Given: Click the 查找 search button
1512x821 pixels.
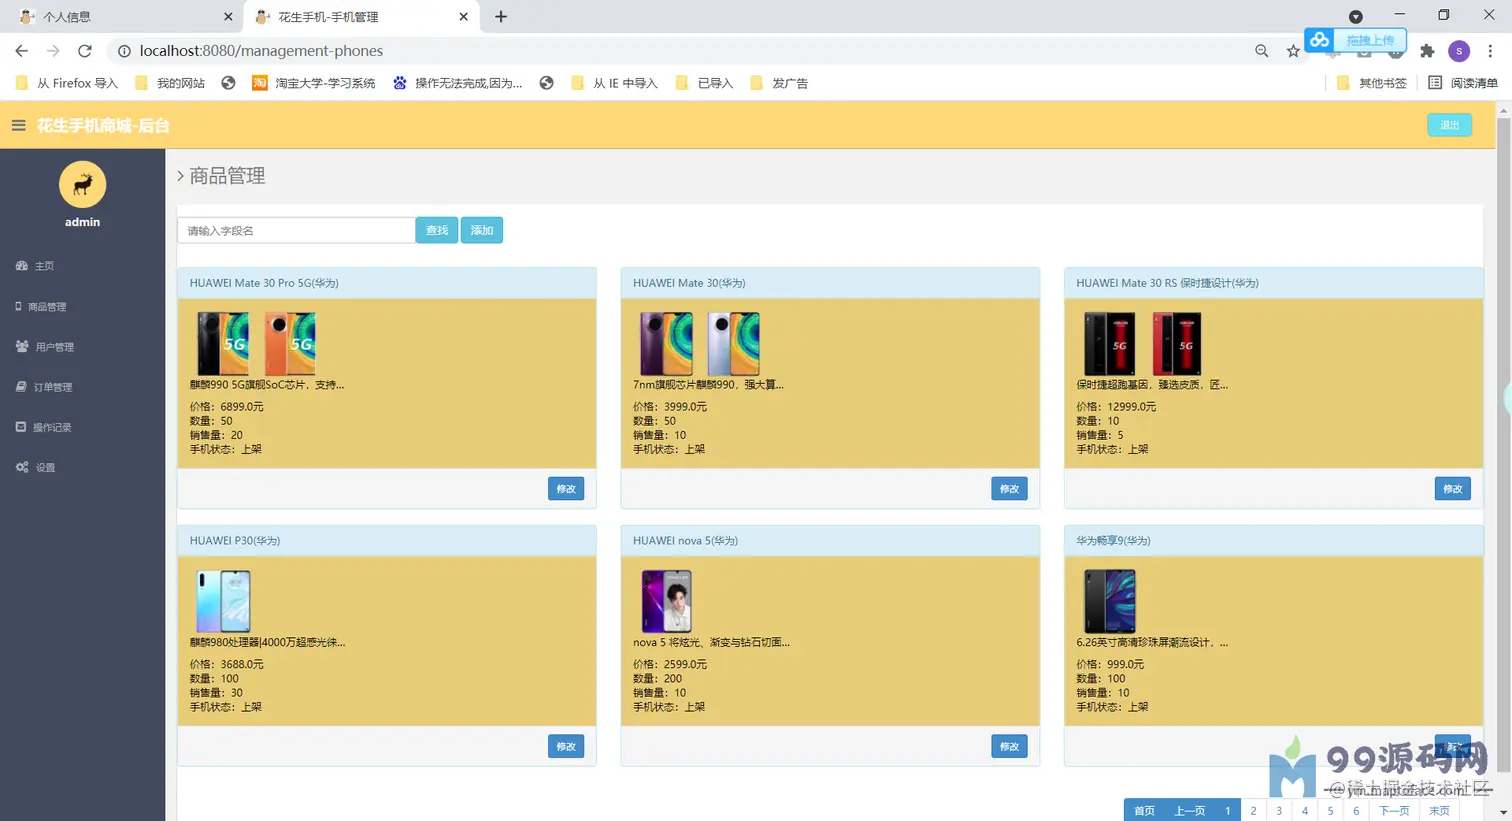Looking at the screenshot, I should click(437, 230).
